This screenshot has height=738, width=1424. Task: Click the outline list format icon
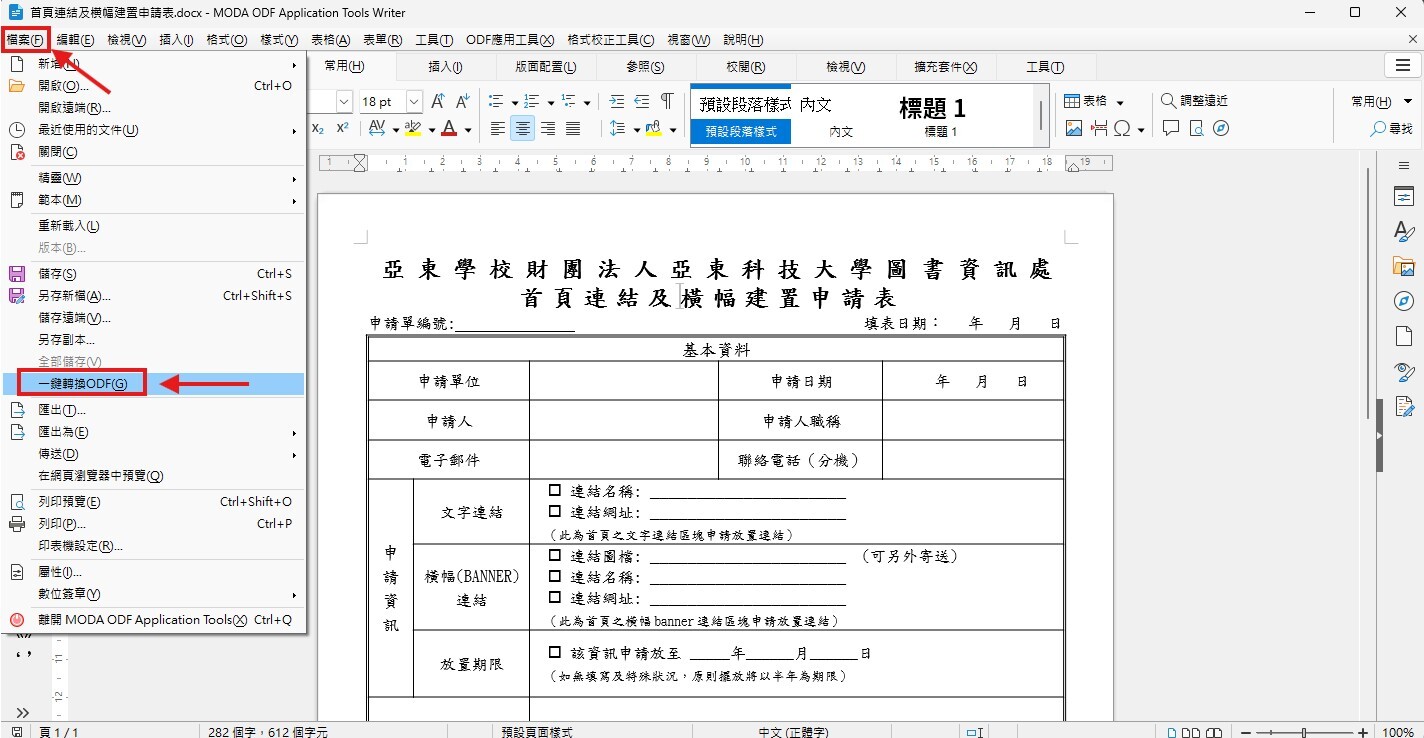pos(568,102)
